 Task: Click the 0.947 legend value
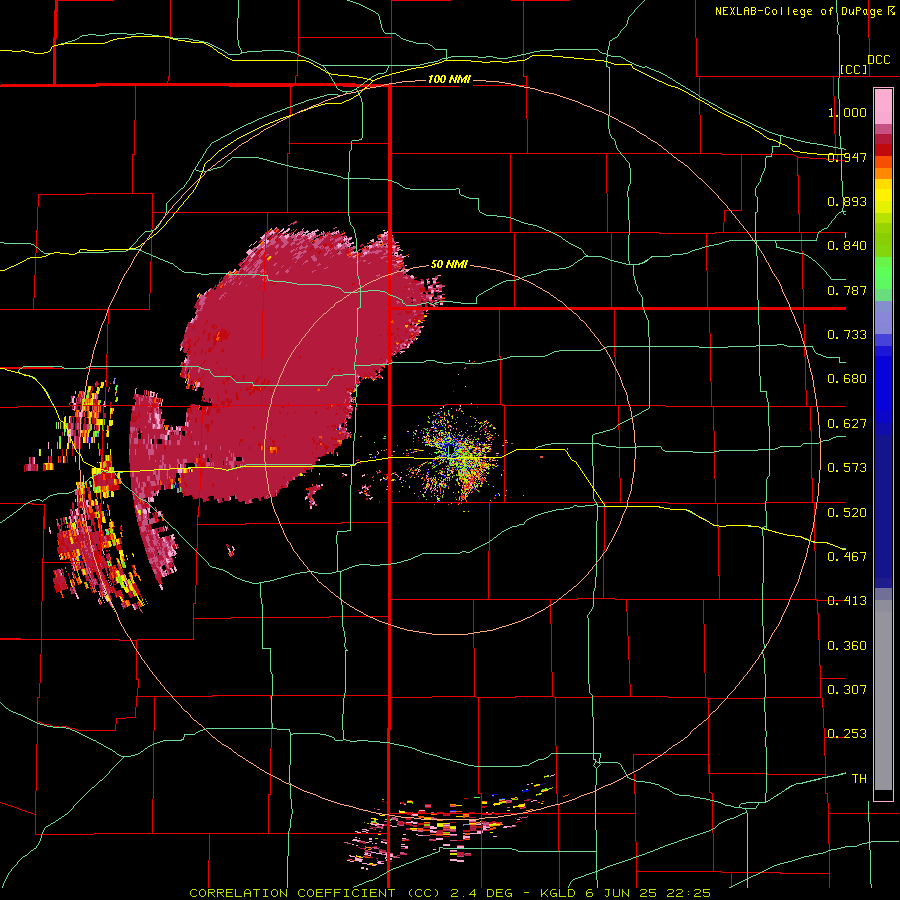847,157
